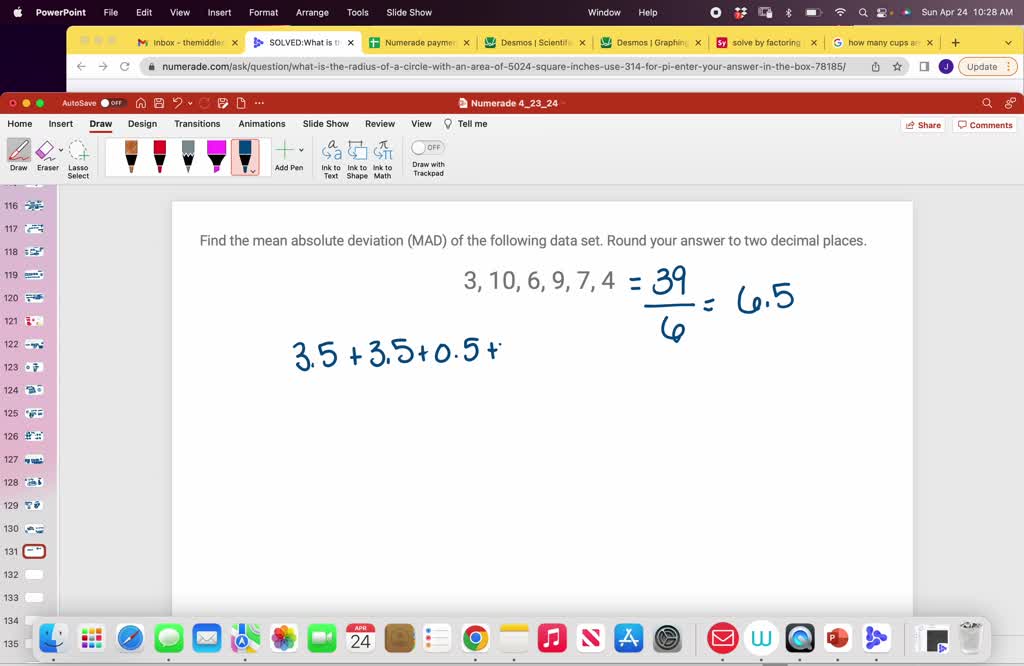Open the Comments pane button
The width and height of the screenshot is (1024, 666).
pyautogui.click(x=984, y=125)
